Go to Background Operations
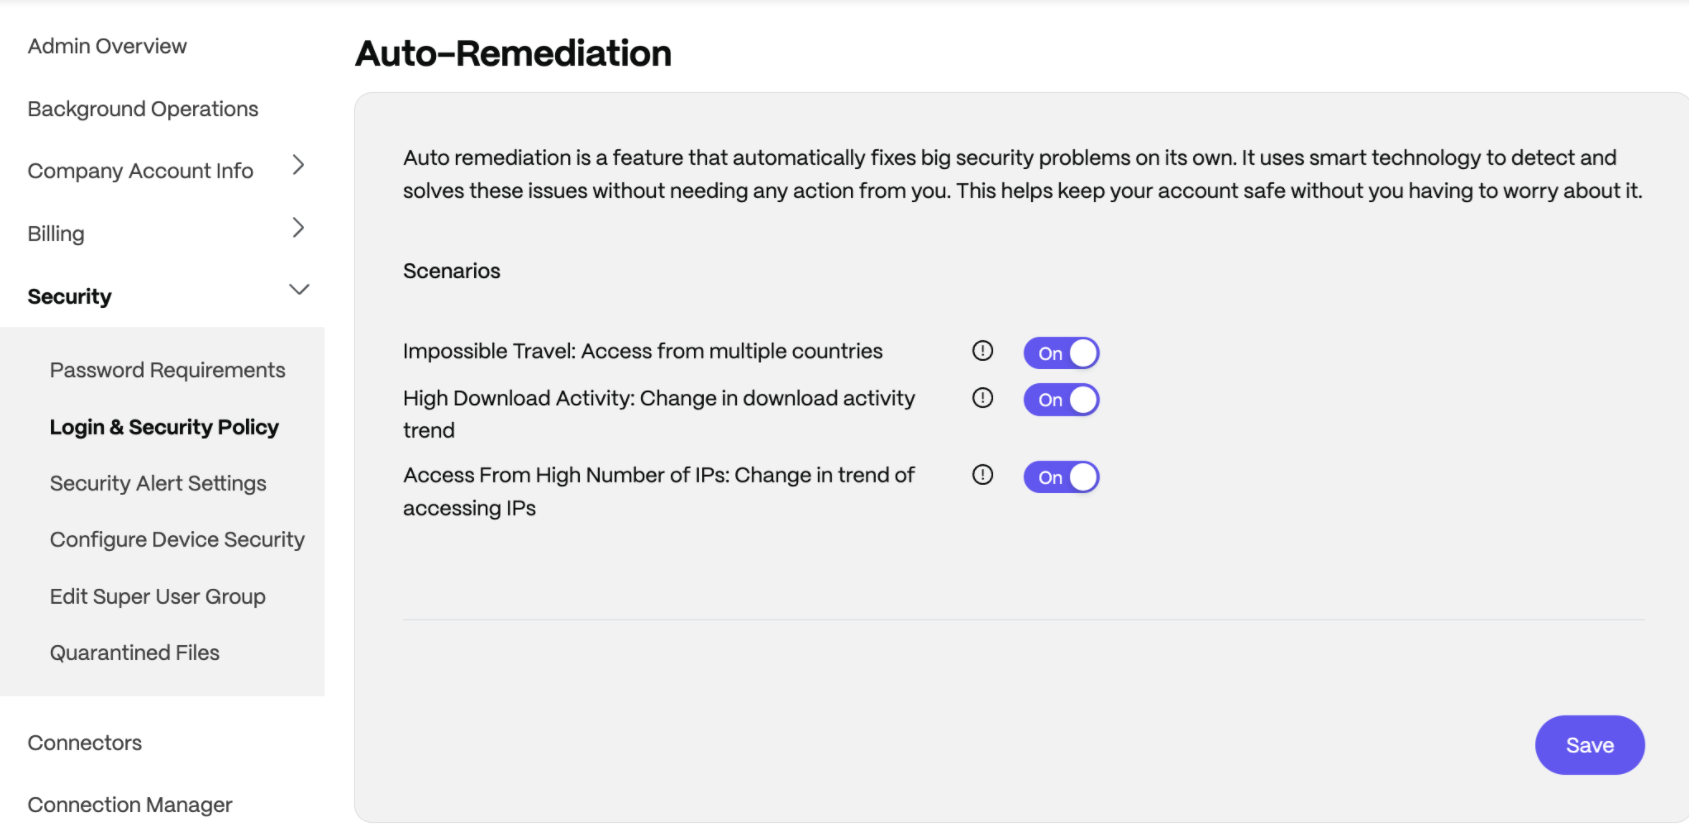This screenshot has width=1689, height=832. pyautogui.click(x=143, y=109)
